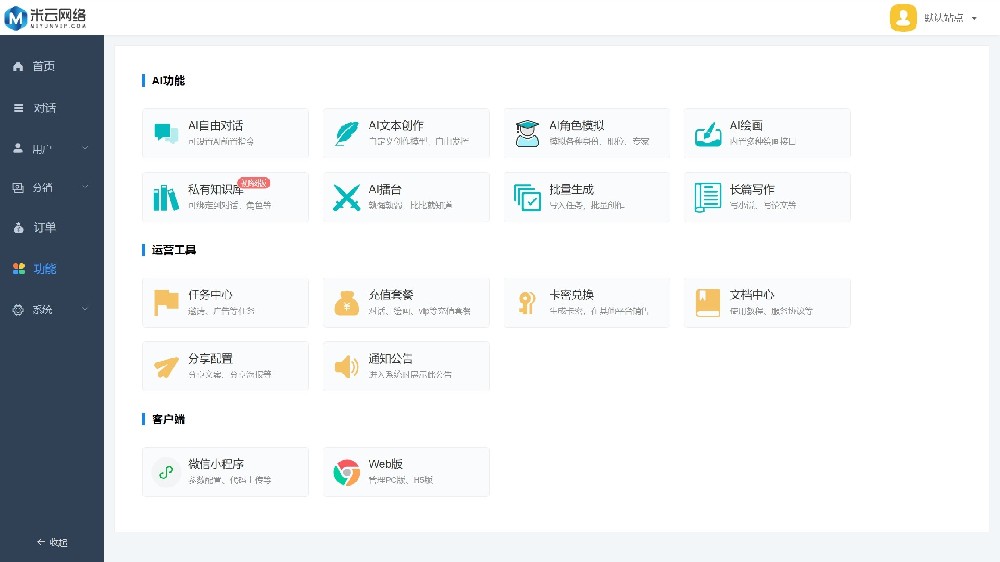Expand the 系统 sidebar submenu chevron
The width and height of the screenshot is (1000, 562).
pyautogui.click(x=85, y=309)
